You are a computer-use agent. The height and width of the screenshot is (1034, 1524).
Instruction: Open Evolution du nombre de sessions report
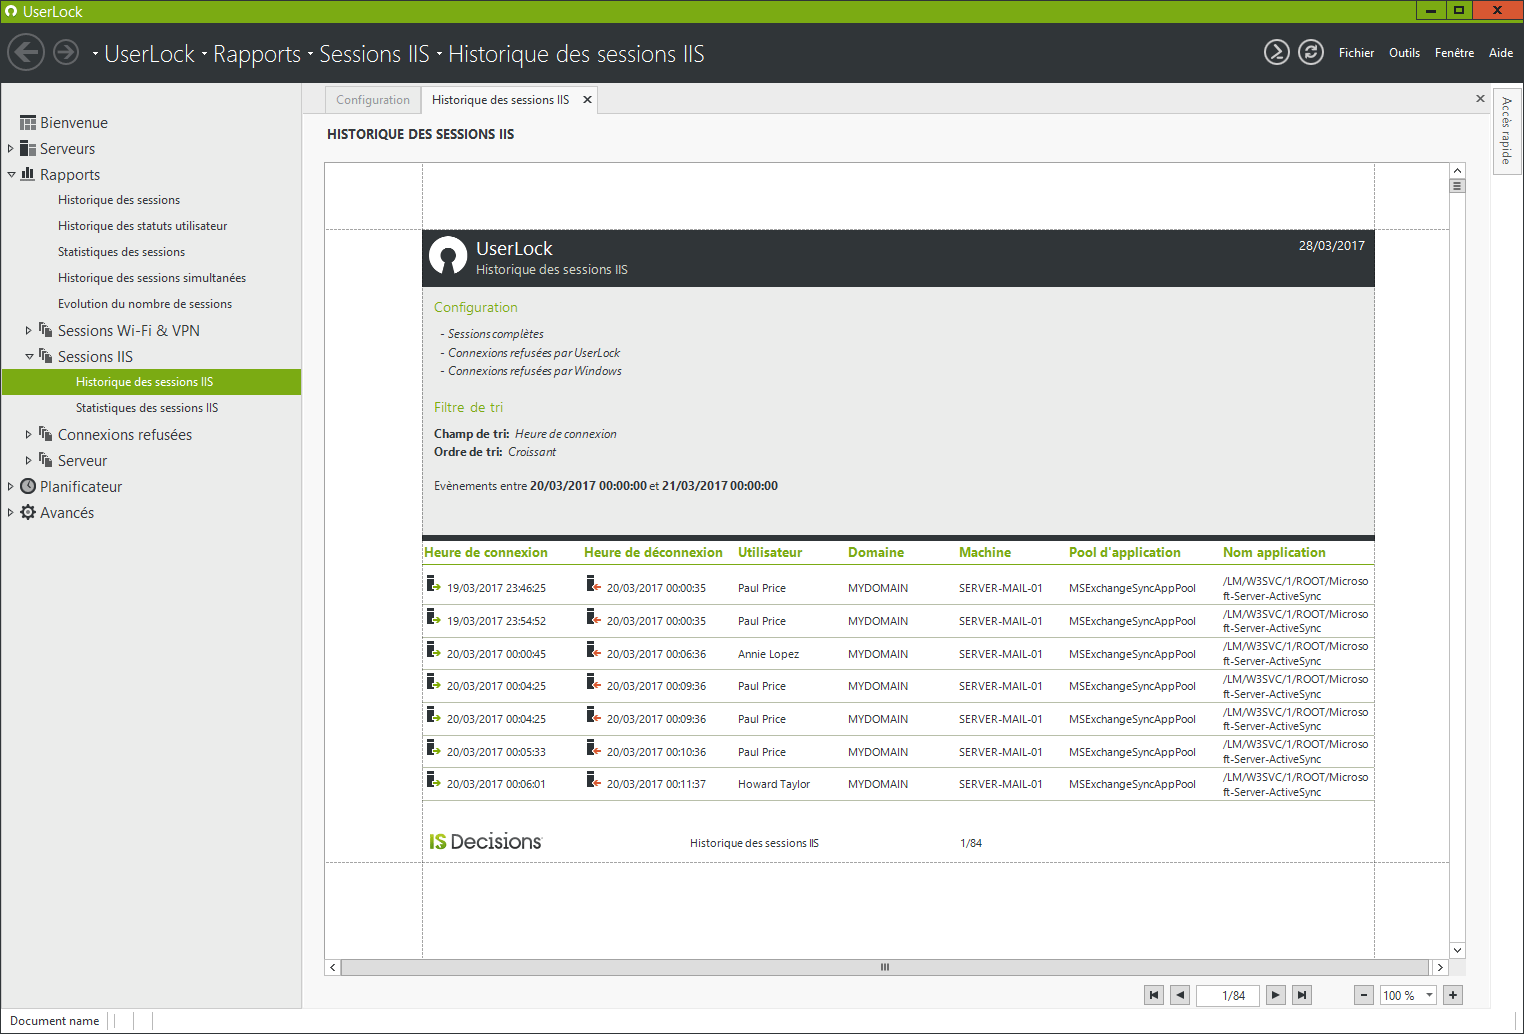(145, 304)
